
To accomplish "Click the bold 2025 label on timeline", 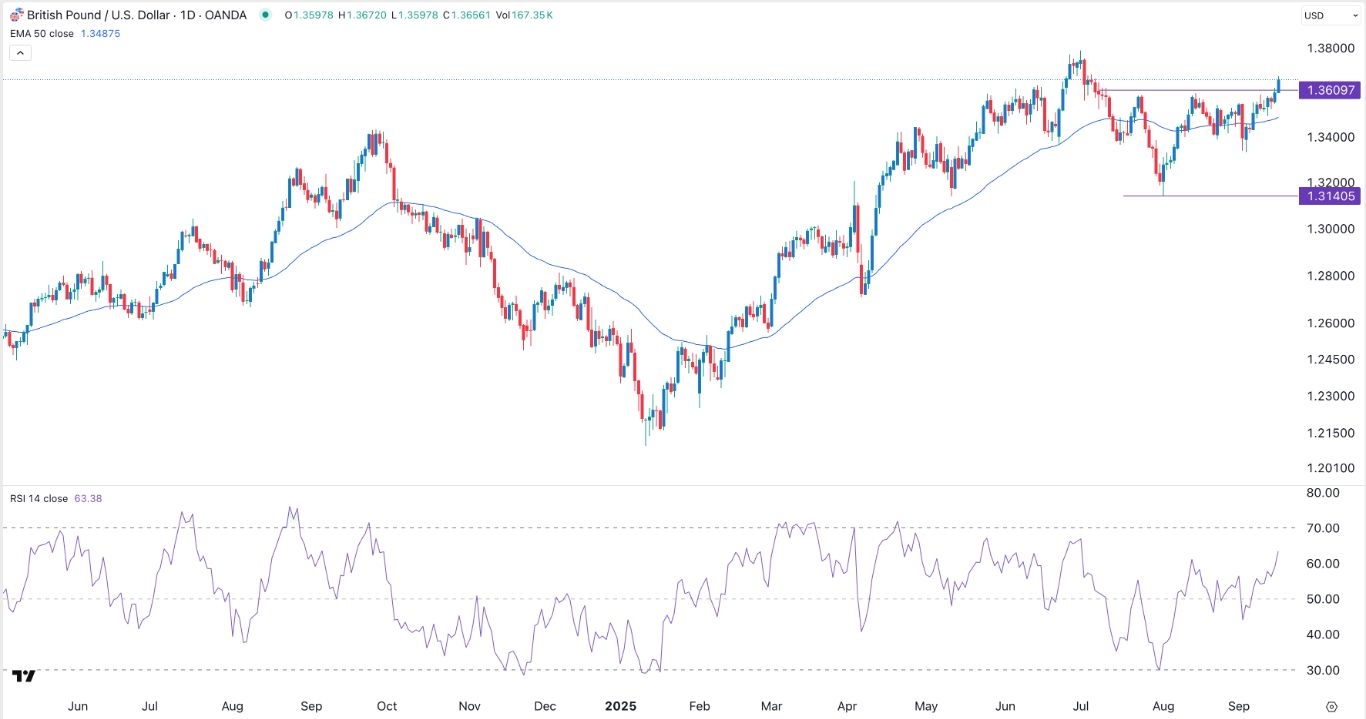I will [621, 706].
